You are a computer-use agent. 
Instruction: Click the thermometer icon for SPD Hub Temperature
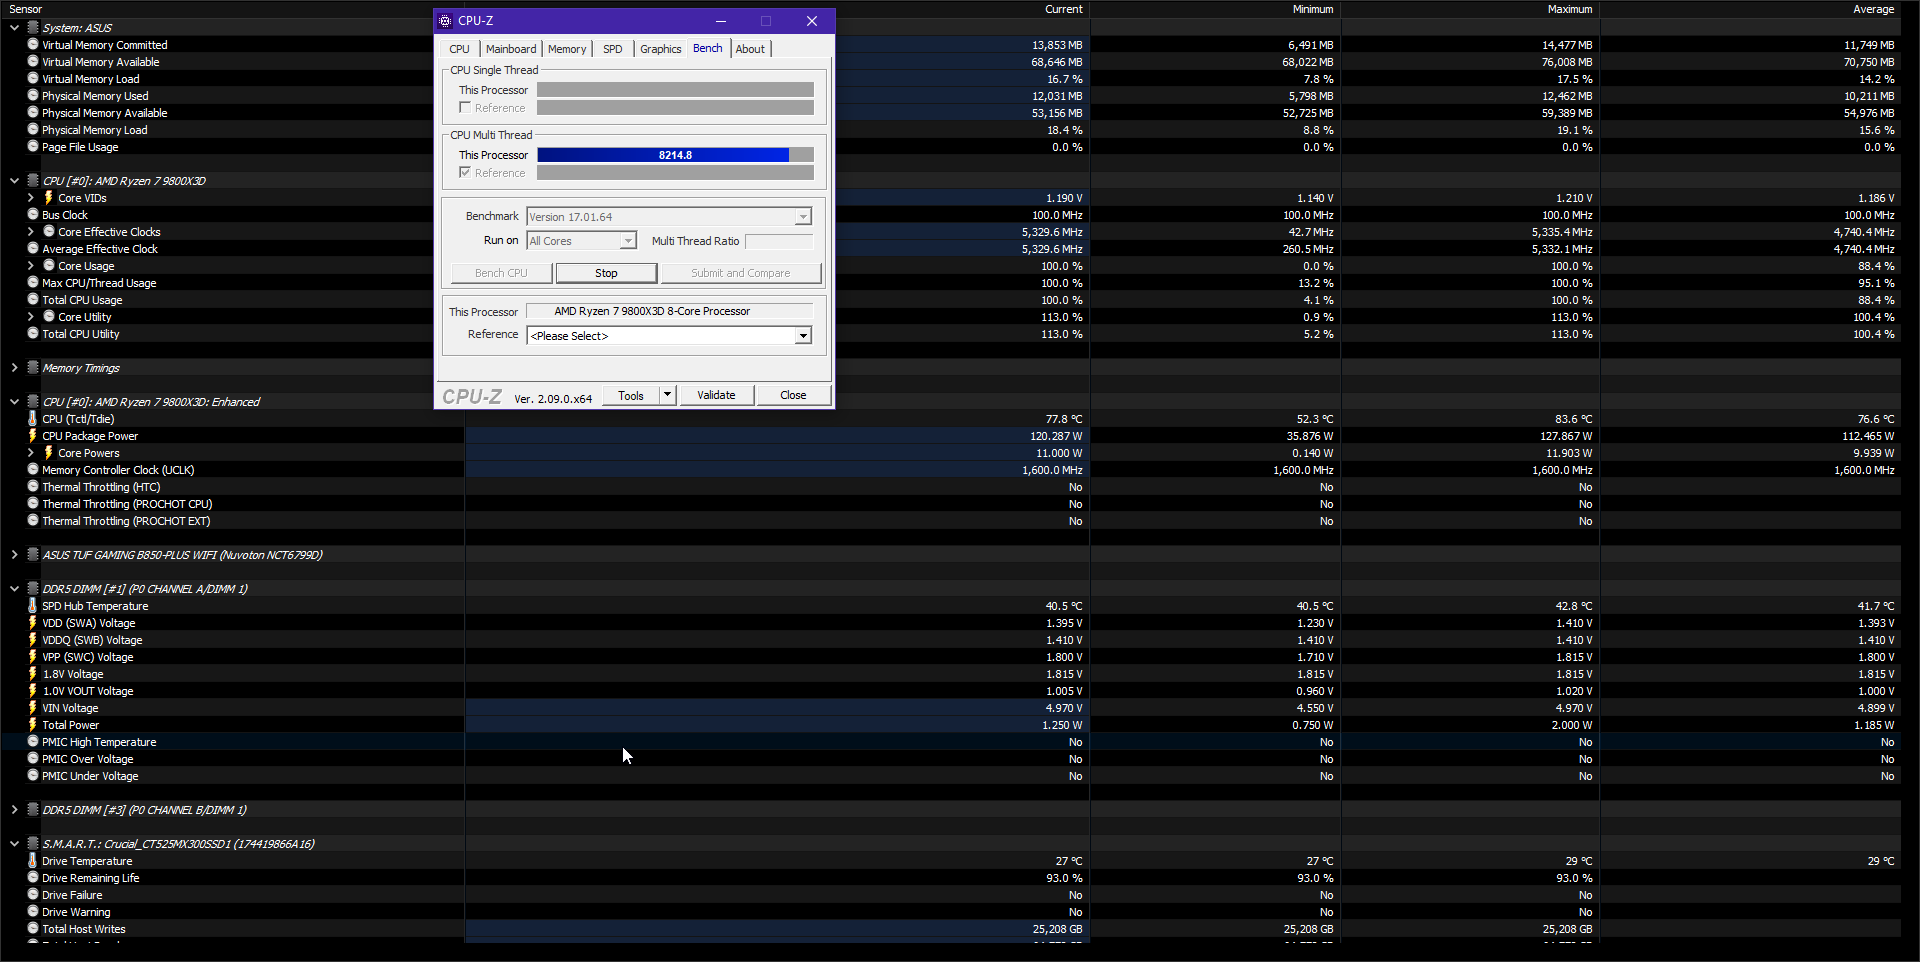[33, 606]
